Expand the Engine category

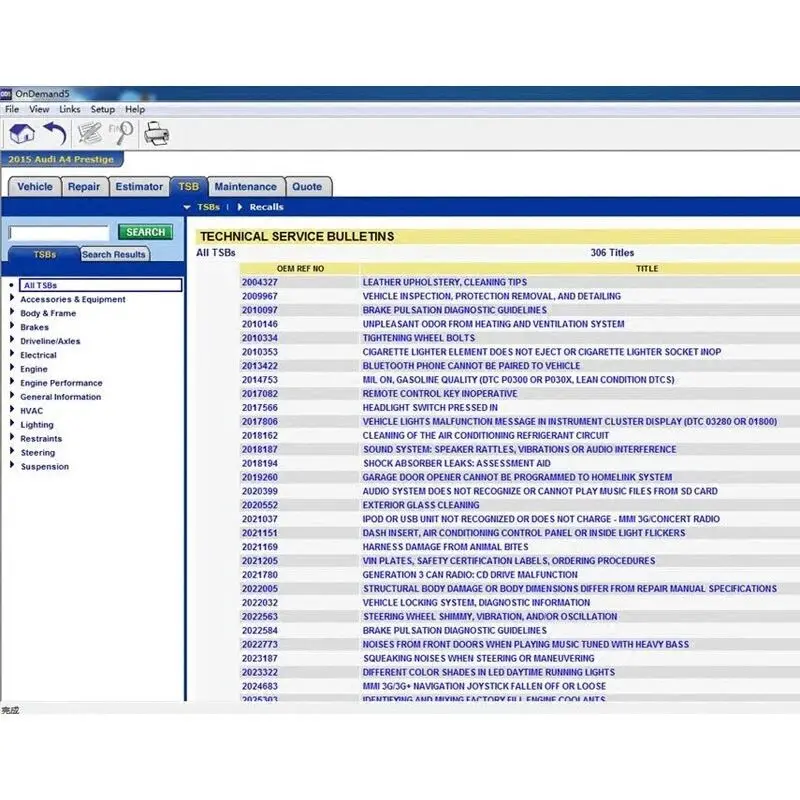[x=33, y=369]
